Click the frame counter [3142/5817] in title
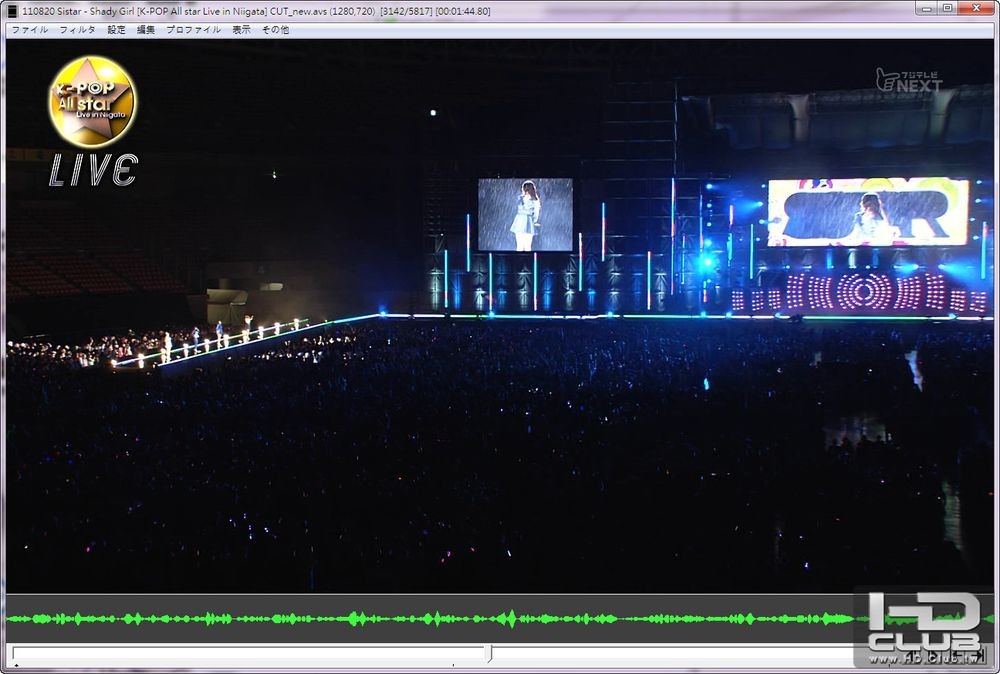Screen dimensions: 1000x674 click(x=406, y=11)
